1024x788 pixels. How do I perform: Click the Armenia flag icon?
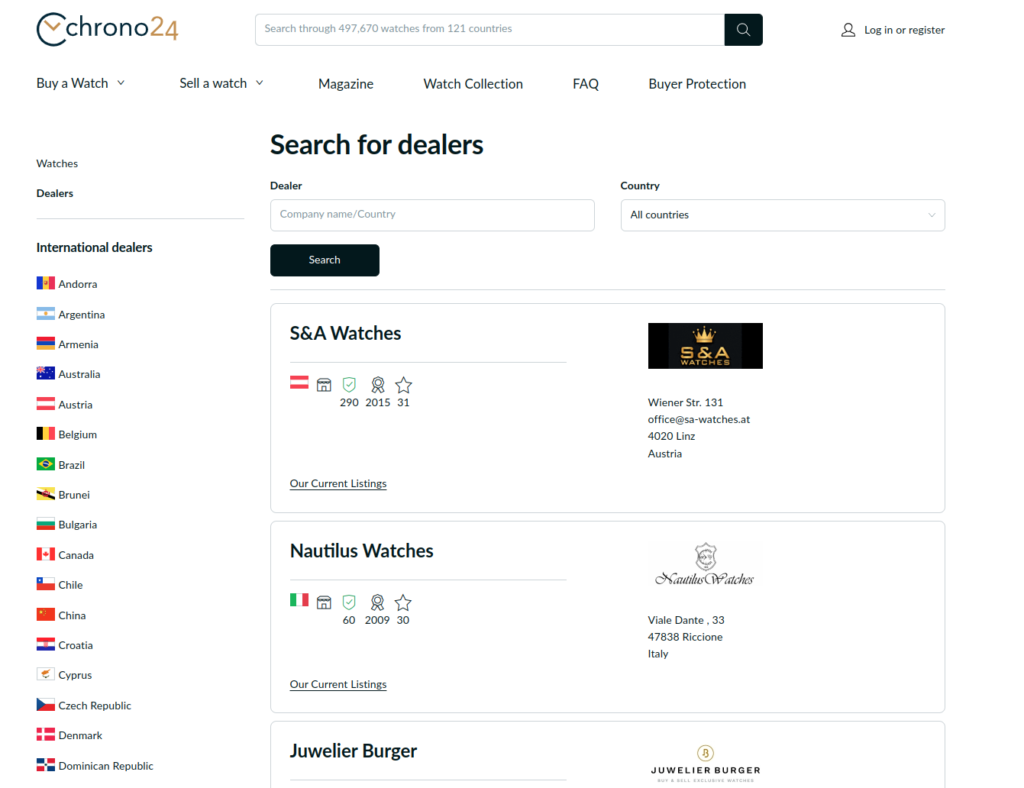pos(46,344)
